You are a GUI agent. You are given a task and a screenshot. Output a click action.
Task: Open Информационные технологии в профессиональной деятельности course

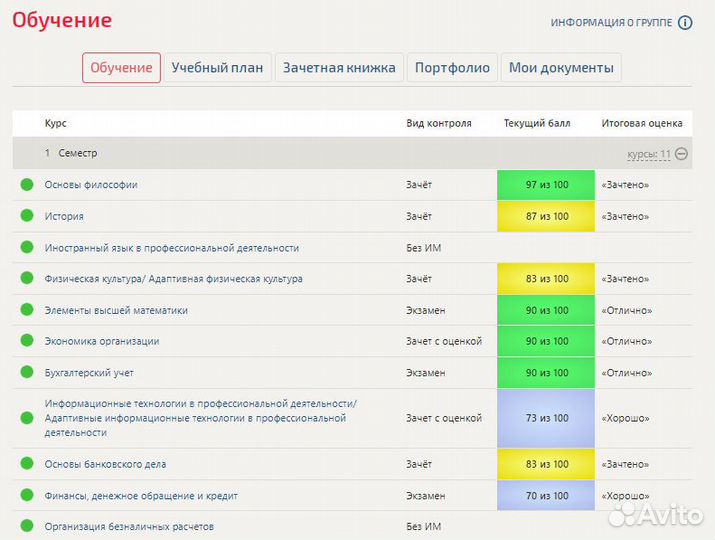(201, 418)
